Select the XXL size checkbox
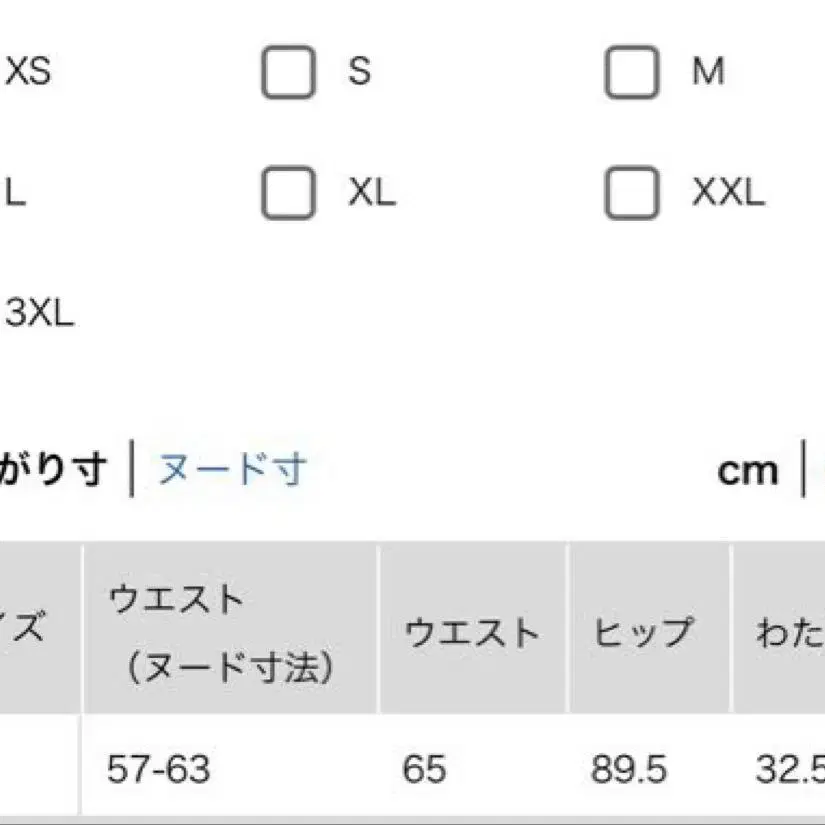 click(632, 192)
